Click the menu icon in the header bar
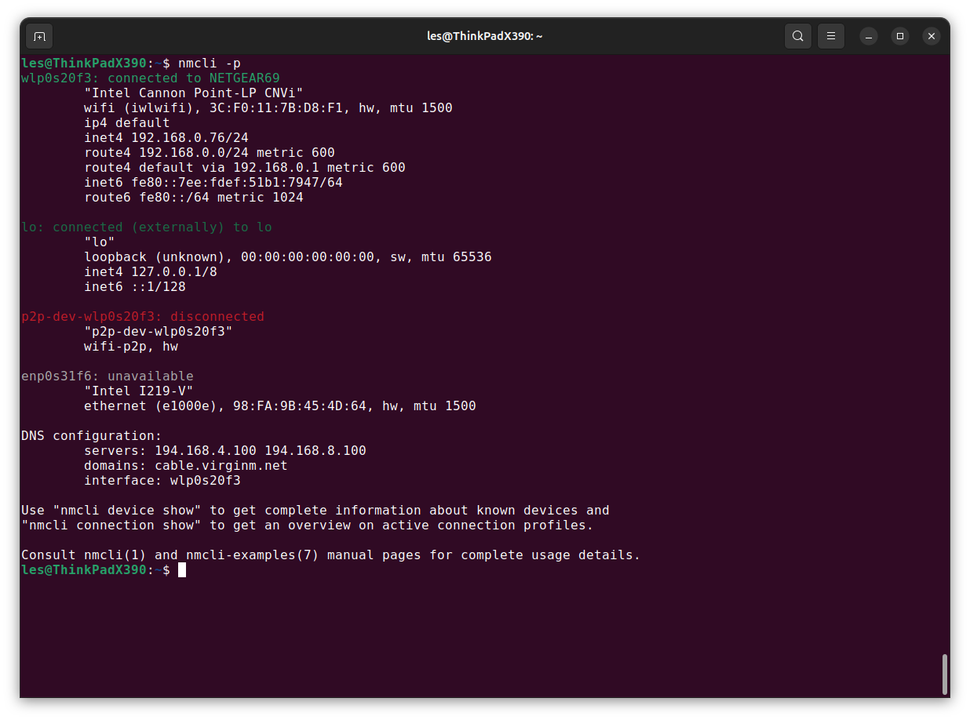Screen dimensions: 970x720 [830, 35]
